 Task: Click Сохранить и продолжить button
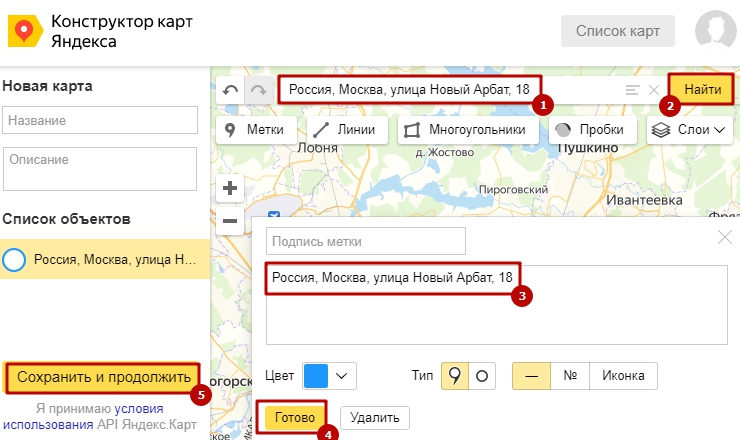(104, 377)
